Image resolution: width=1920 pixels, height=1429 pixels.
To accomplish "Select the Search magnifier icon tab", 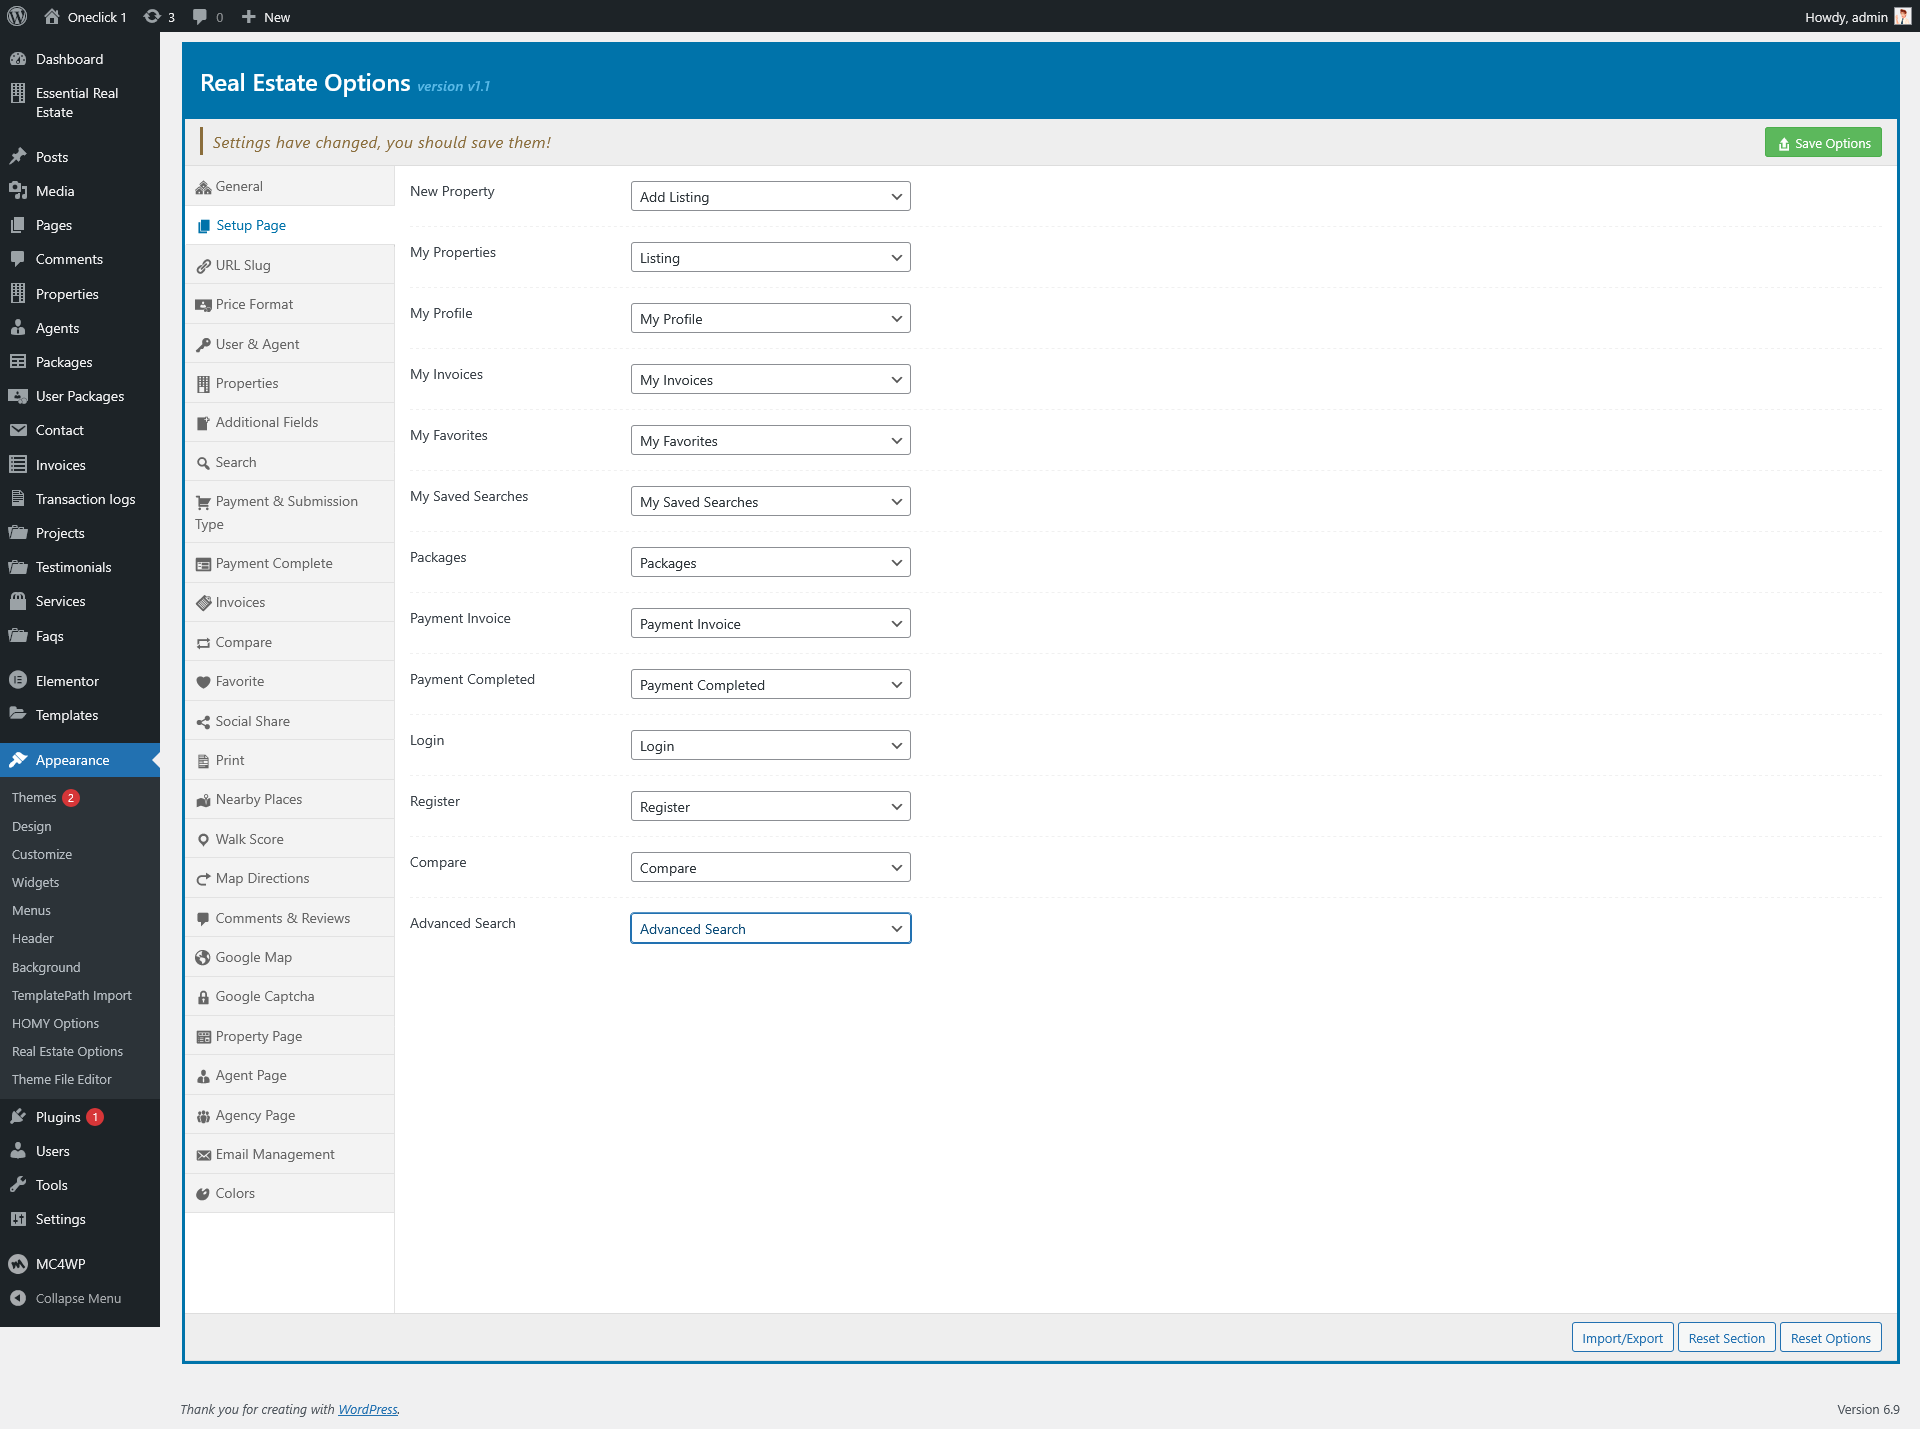I will (x=289, y=462).
